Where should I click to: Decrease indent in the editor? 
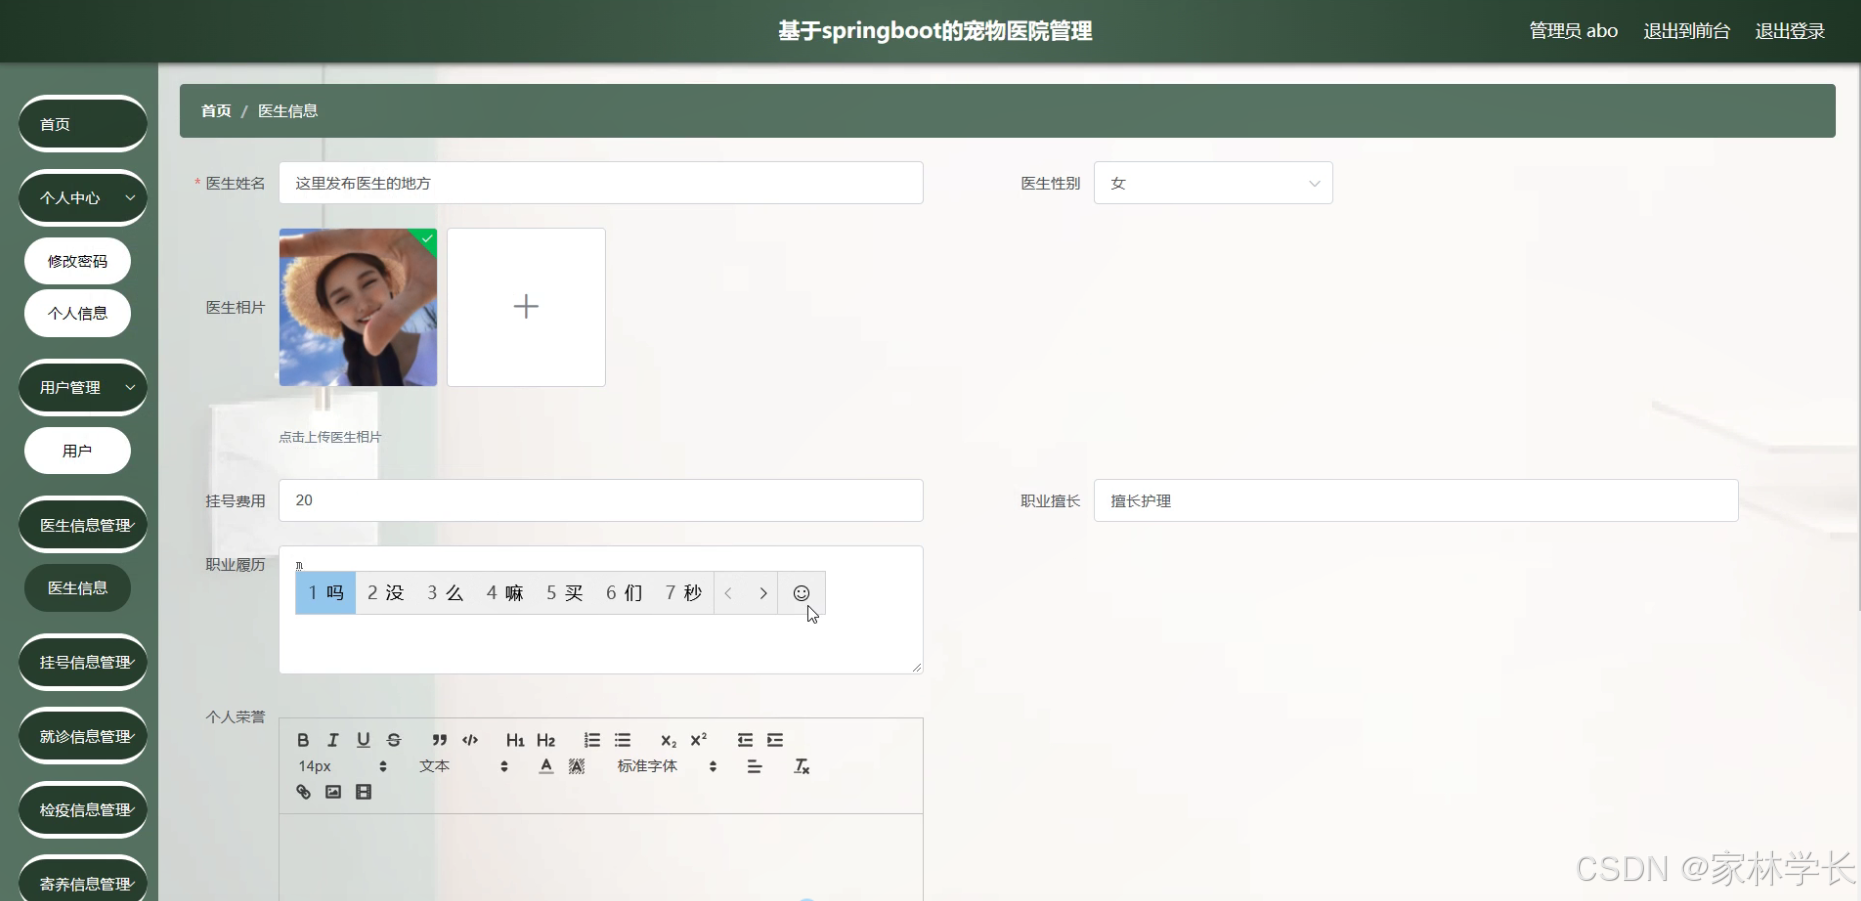(x=745, y=740)
